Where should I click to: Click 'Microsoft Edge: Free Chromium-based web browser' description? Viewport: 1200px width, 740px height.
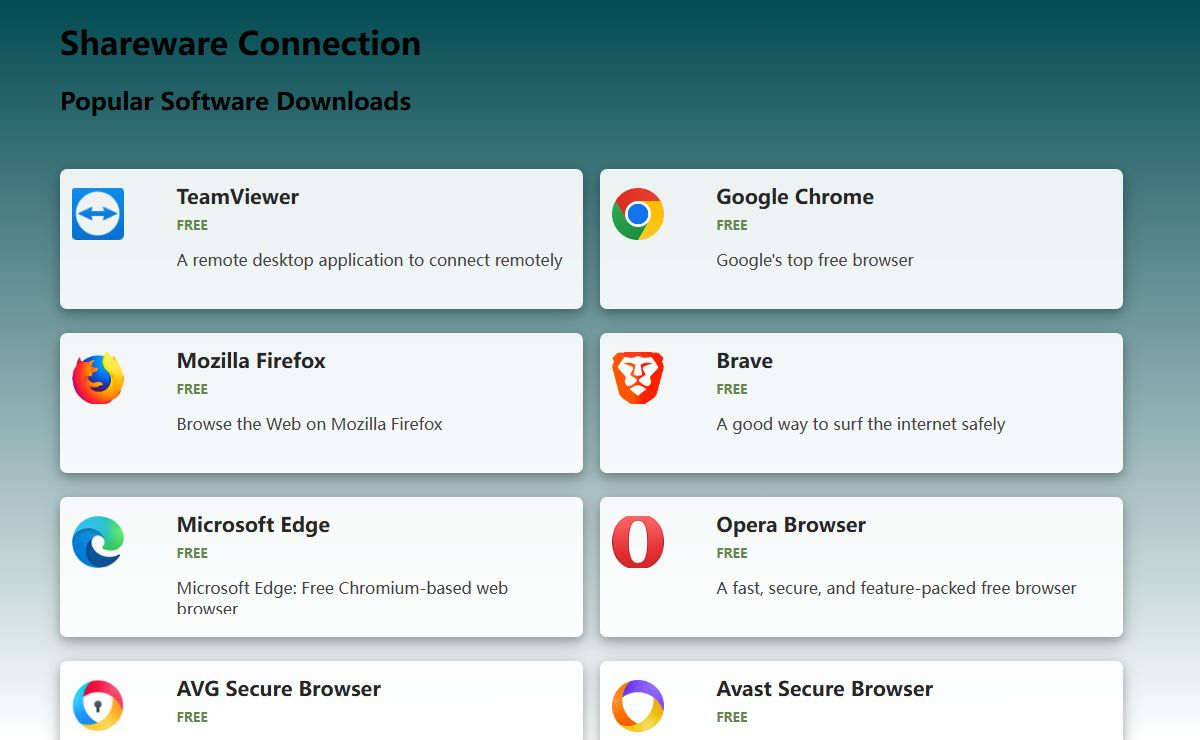click(x=342, y=598)
